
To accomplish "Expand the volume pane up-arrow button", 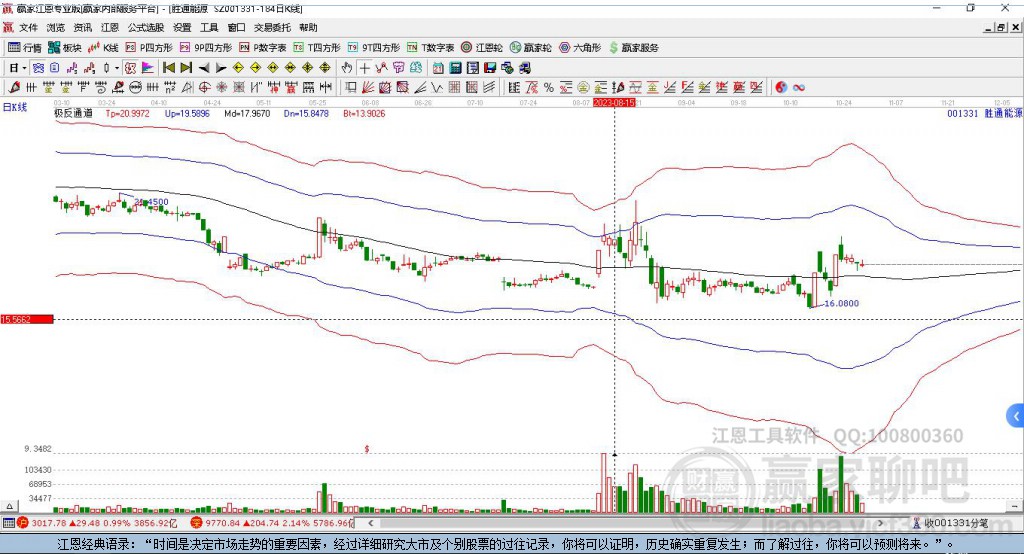I will (9, 506).
